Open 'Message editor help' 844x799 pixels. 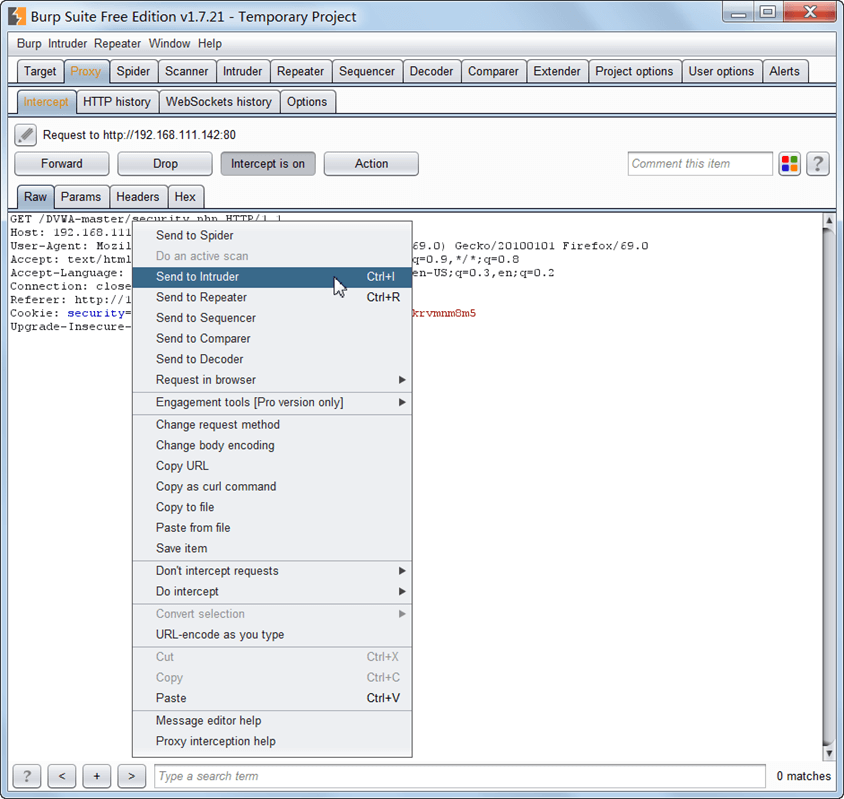(272, 720)
